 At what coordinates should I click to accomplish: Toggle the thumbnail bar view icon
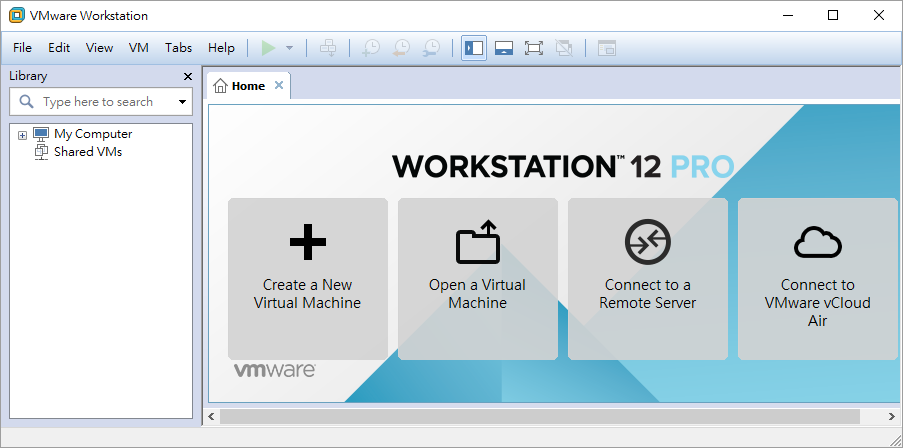click(504, 48)
